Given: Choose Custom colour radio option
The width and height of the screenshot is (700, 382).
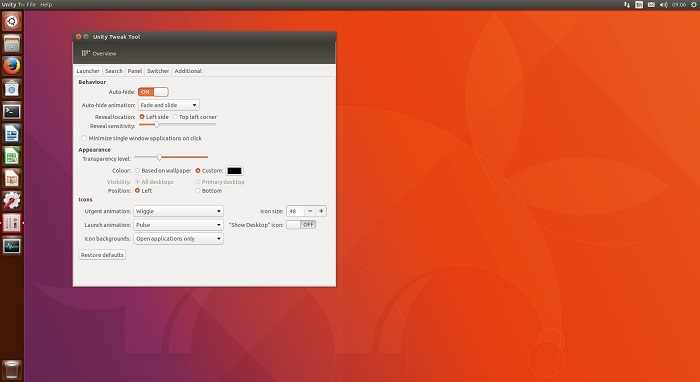Looking at the screenshot, I should tap(209, 170).
